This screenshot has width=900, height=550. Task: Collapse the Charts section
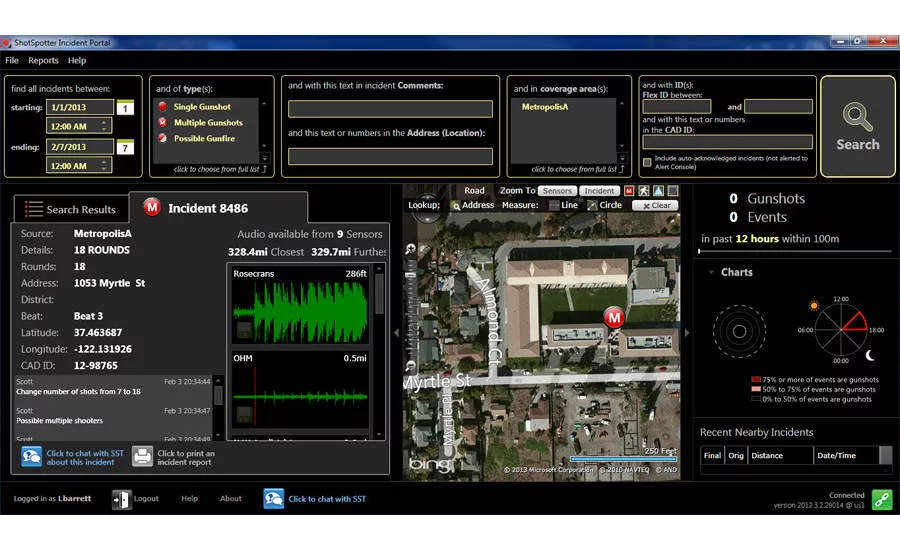(x=712, y=272)
